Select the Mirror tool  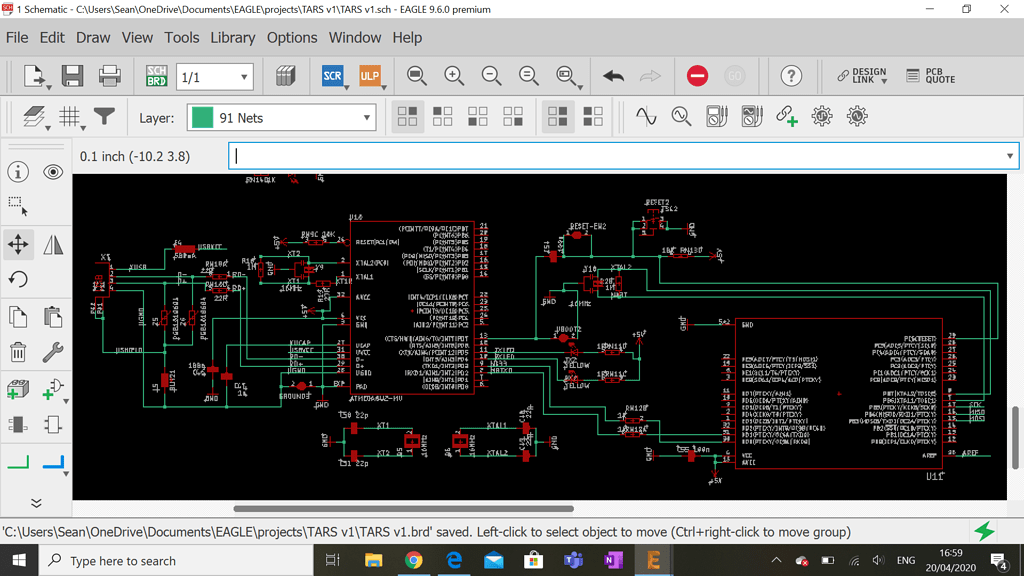pyautogui.click(x=54, y=243)
